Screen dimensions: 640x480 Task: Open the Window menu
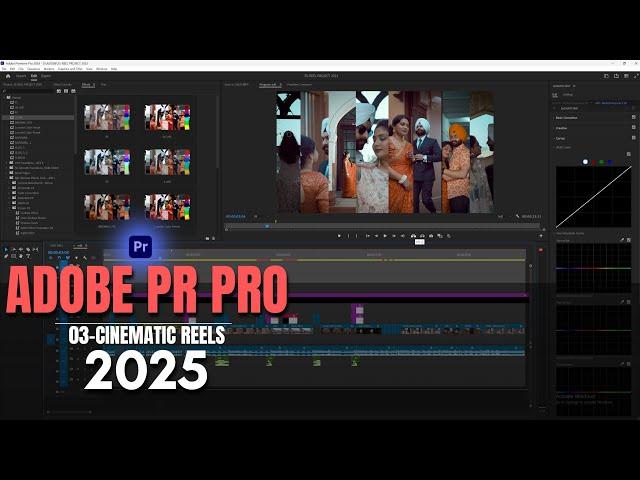pos(102,69)
